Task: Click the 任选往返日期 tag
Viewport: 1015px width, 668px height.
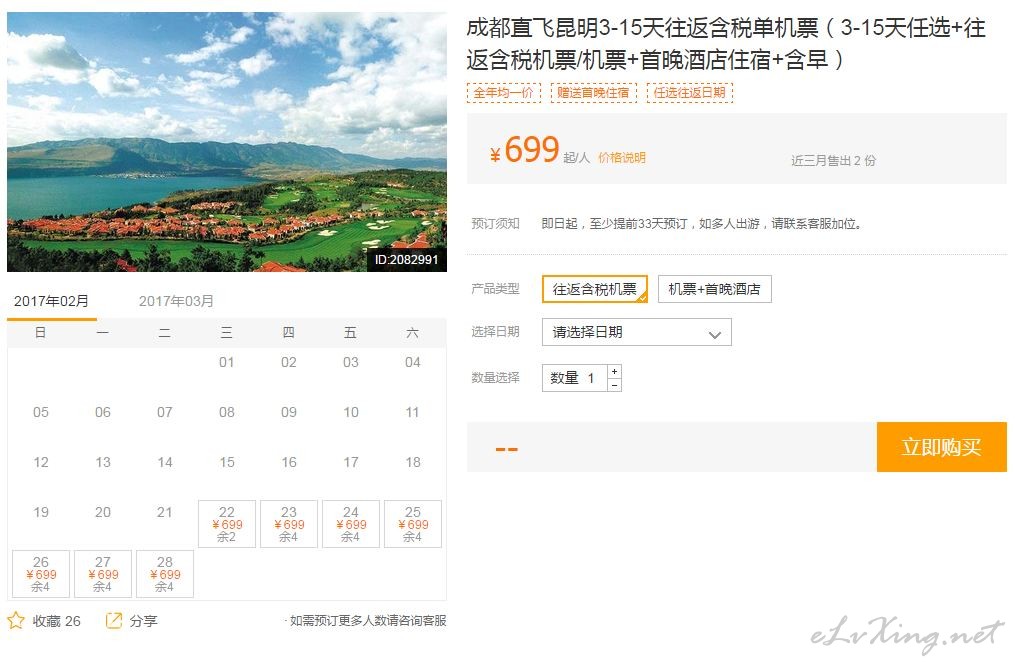Action: pyautogui.click(x=689, y=93)
